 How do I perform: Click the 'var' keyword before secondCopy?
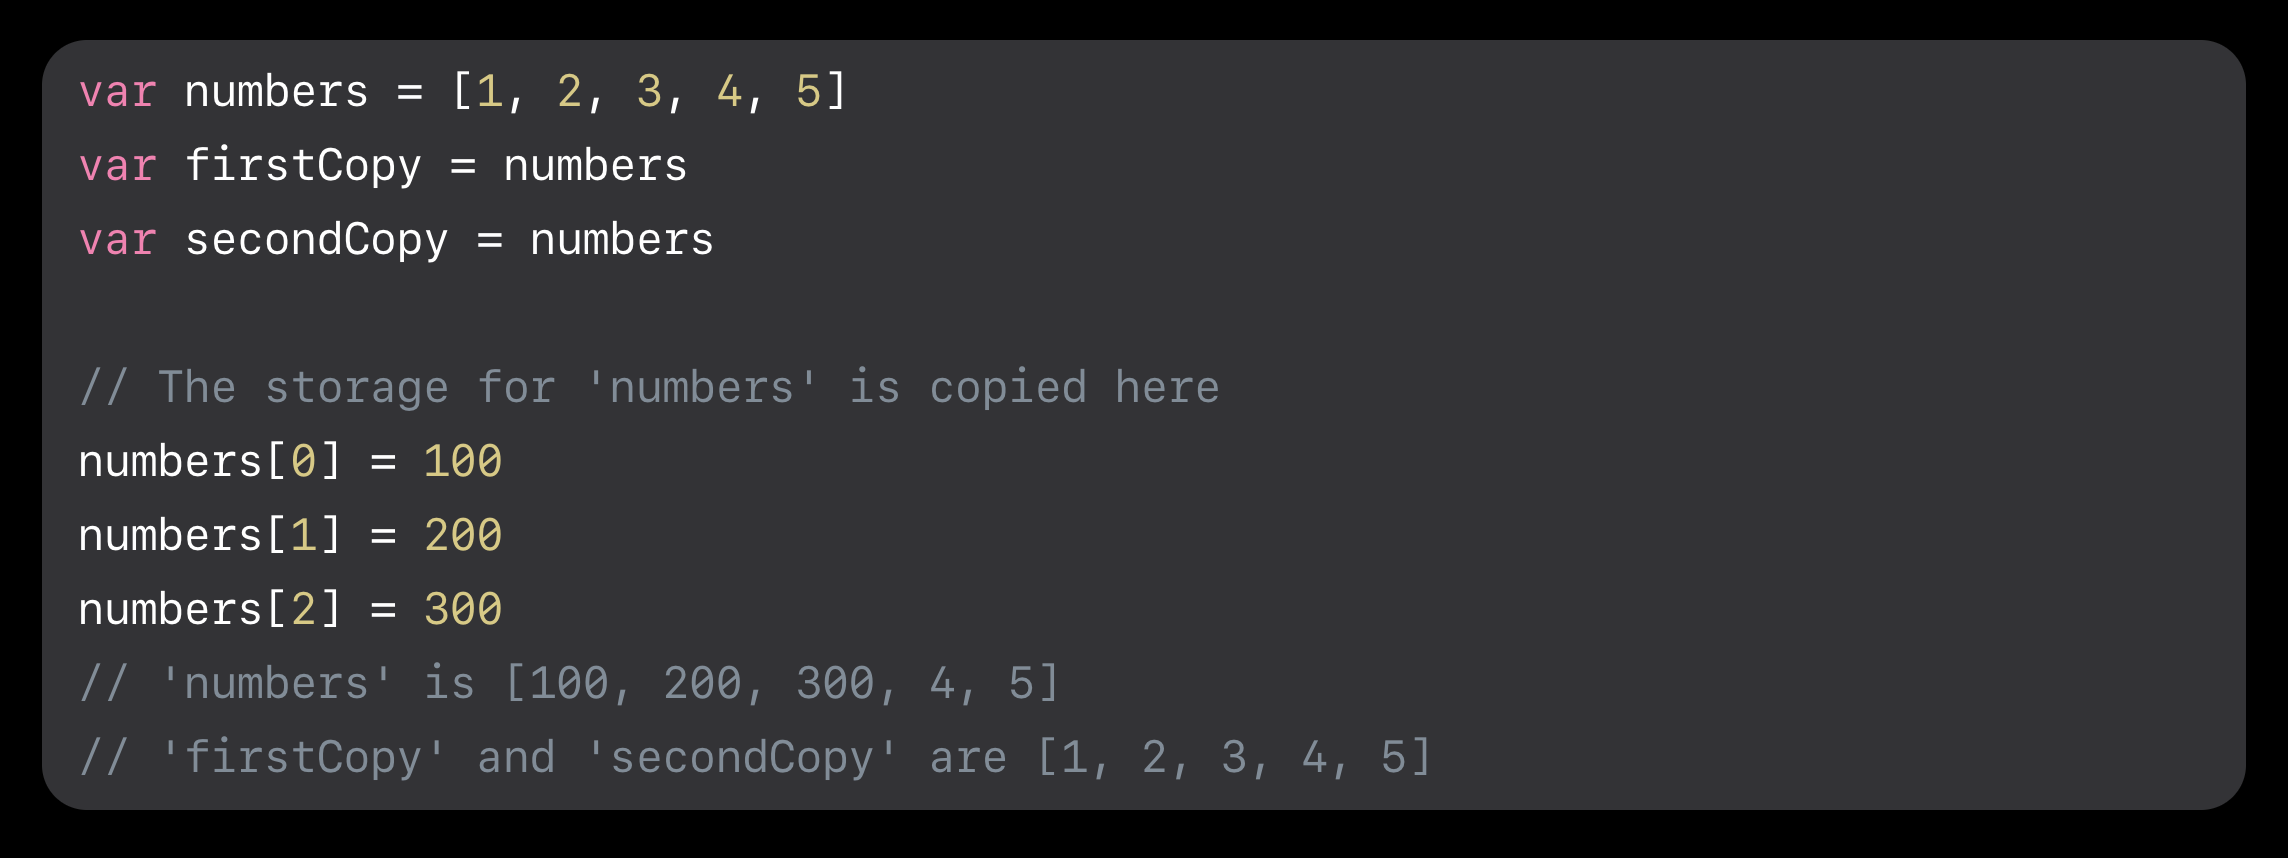(x=118, y=240)
